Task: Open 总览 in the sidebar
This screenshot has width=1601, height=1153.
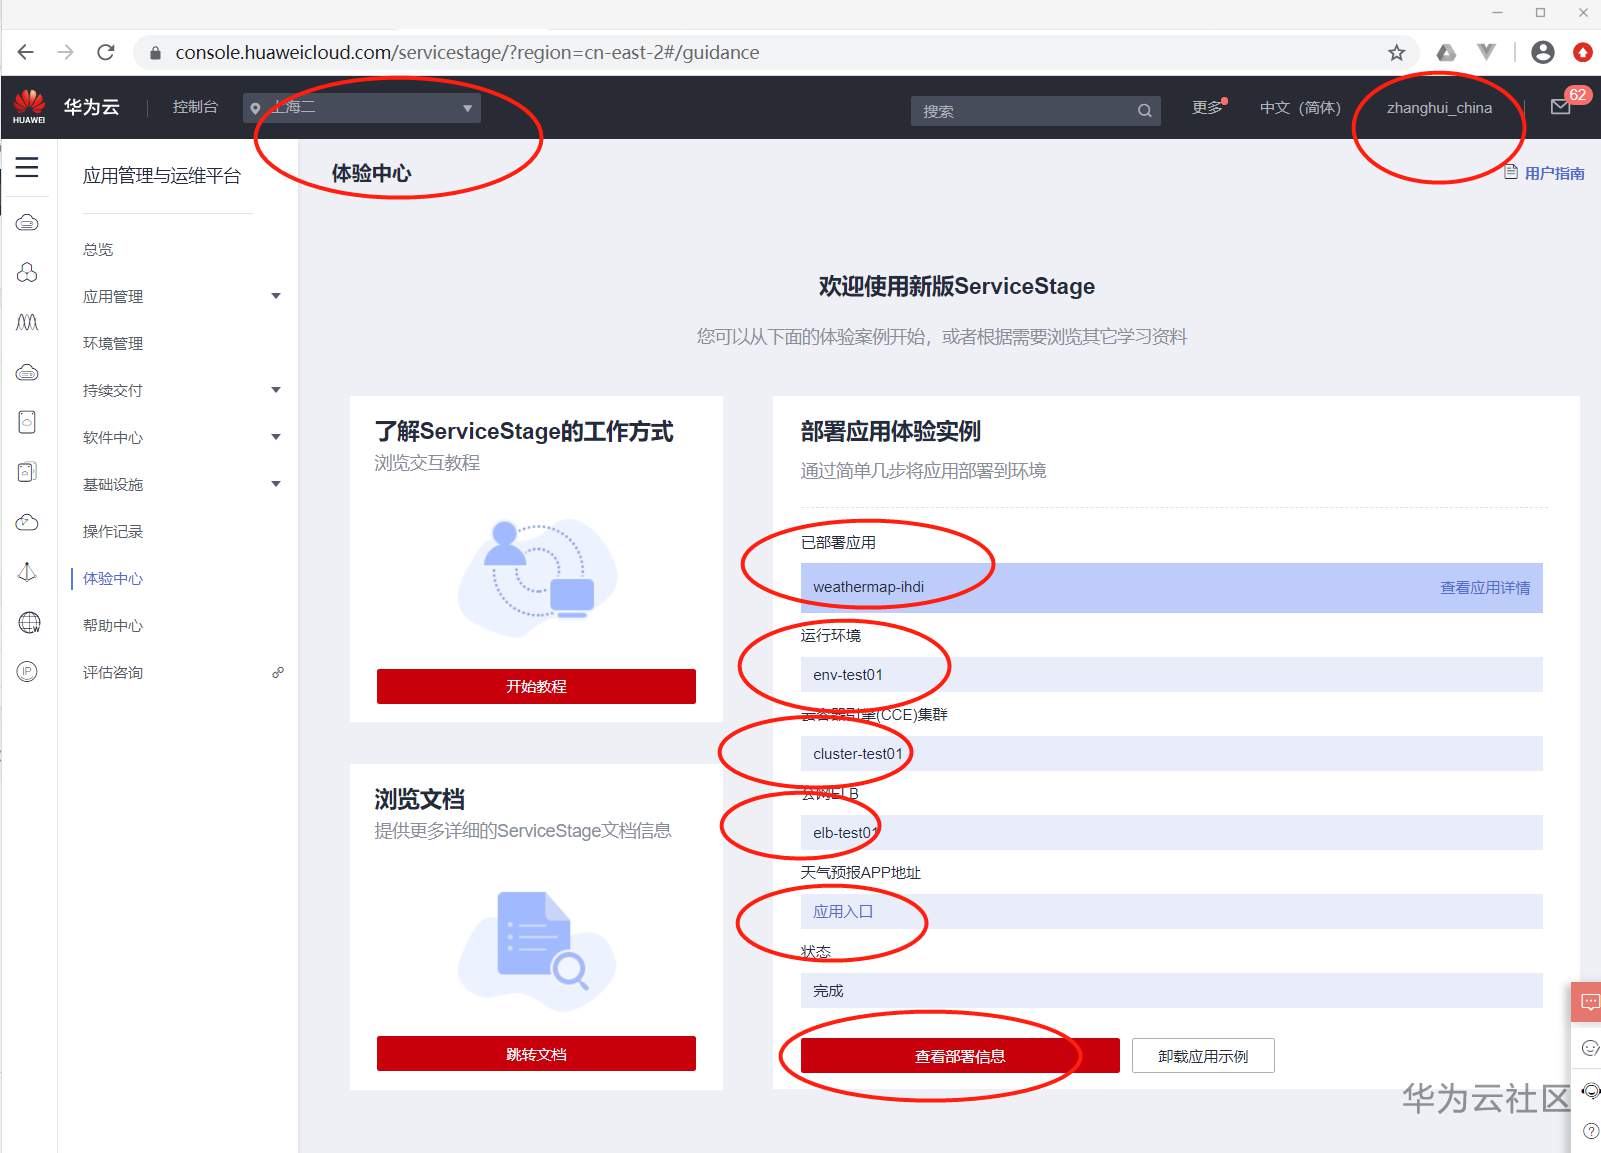Action: click(98, 249)
